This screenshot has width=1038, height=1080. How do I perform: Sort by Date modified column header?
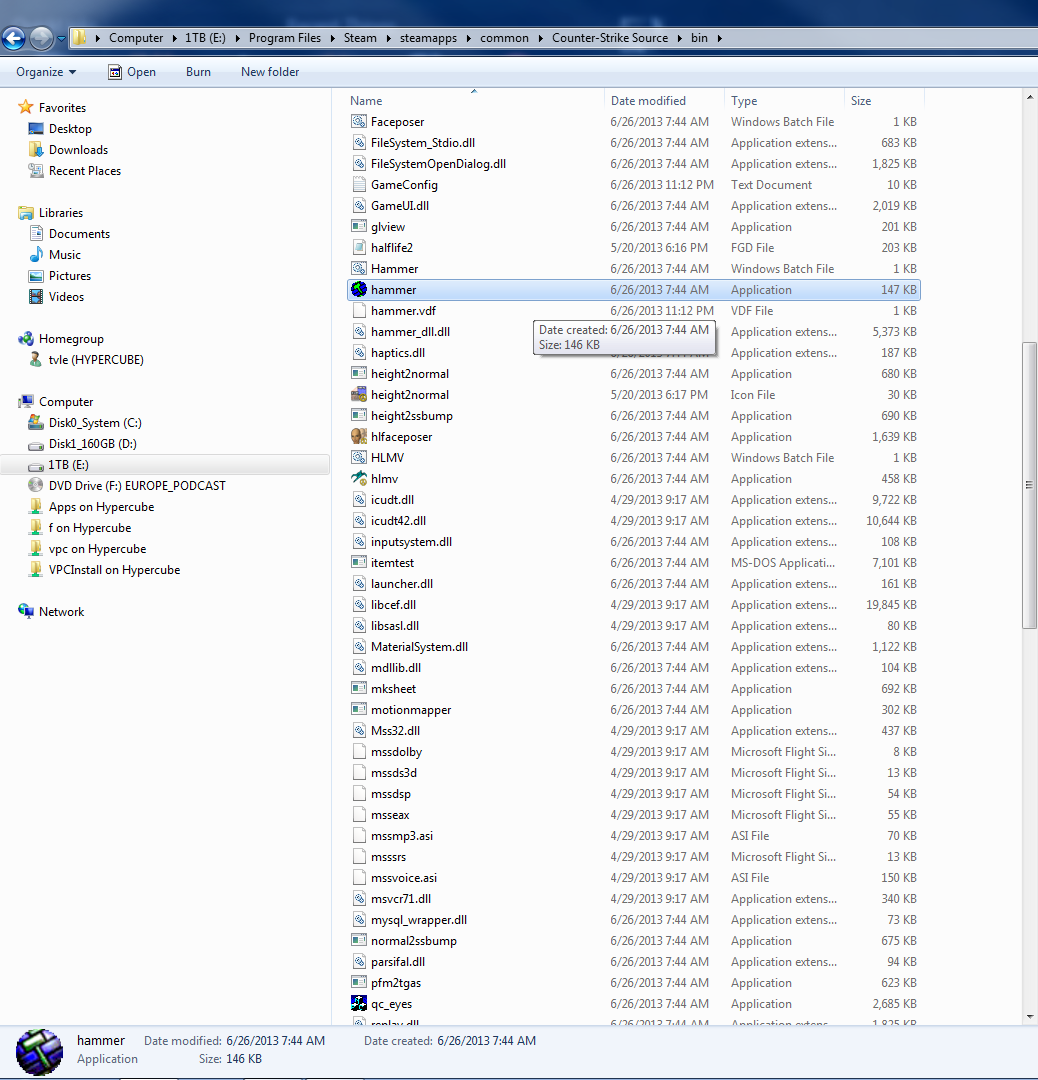pos(664,101)
